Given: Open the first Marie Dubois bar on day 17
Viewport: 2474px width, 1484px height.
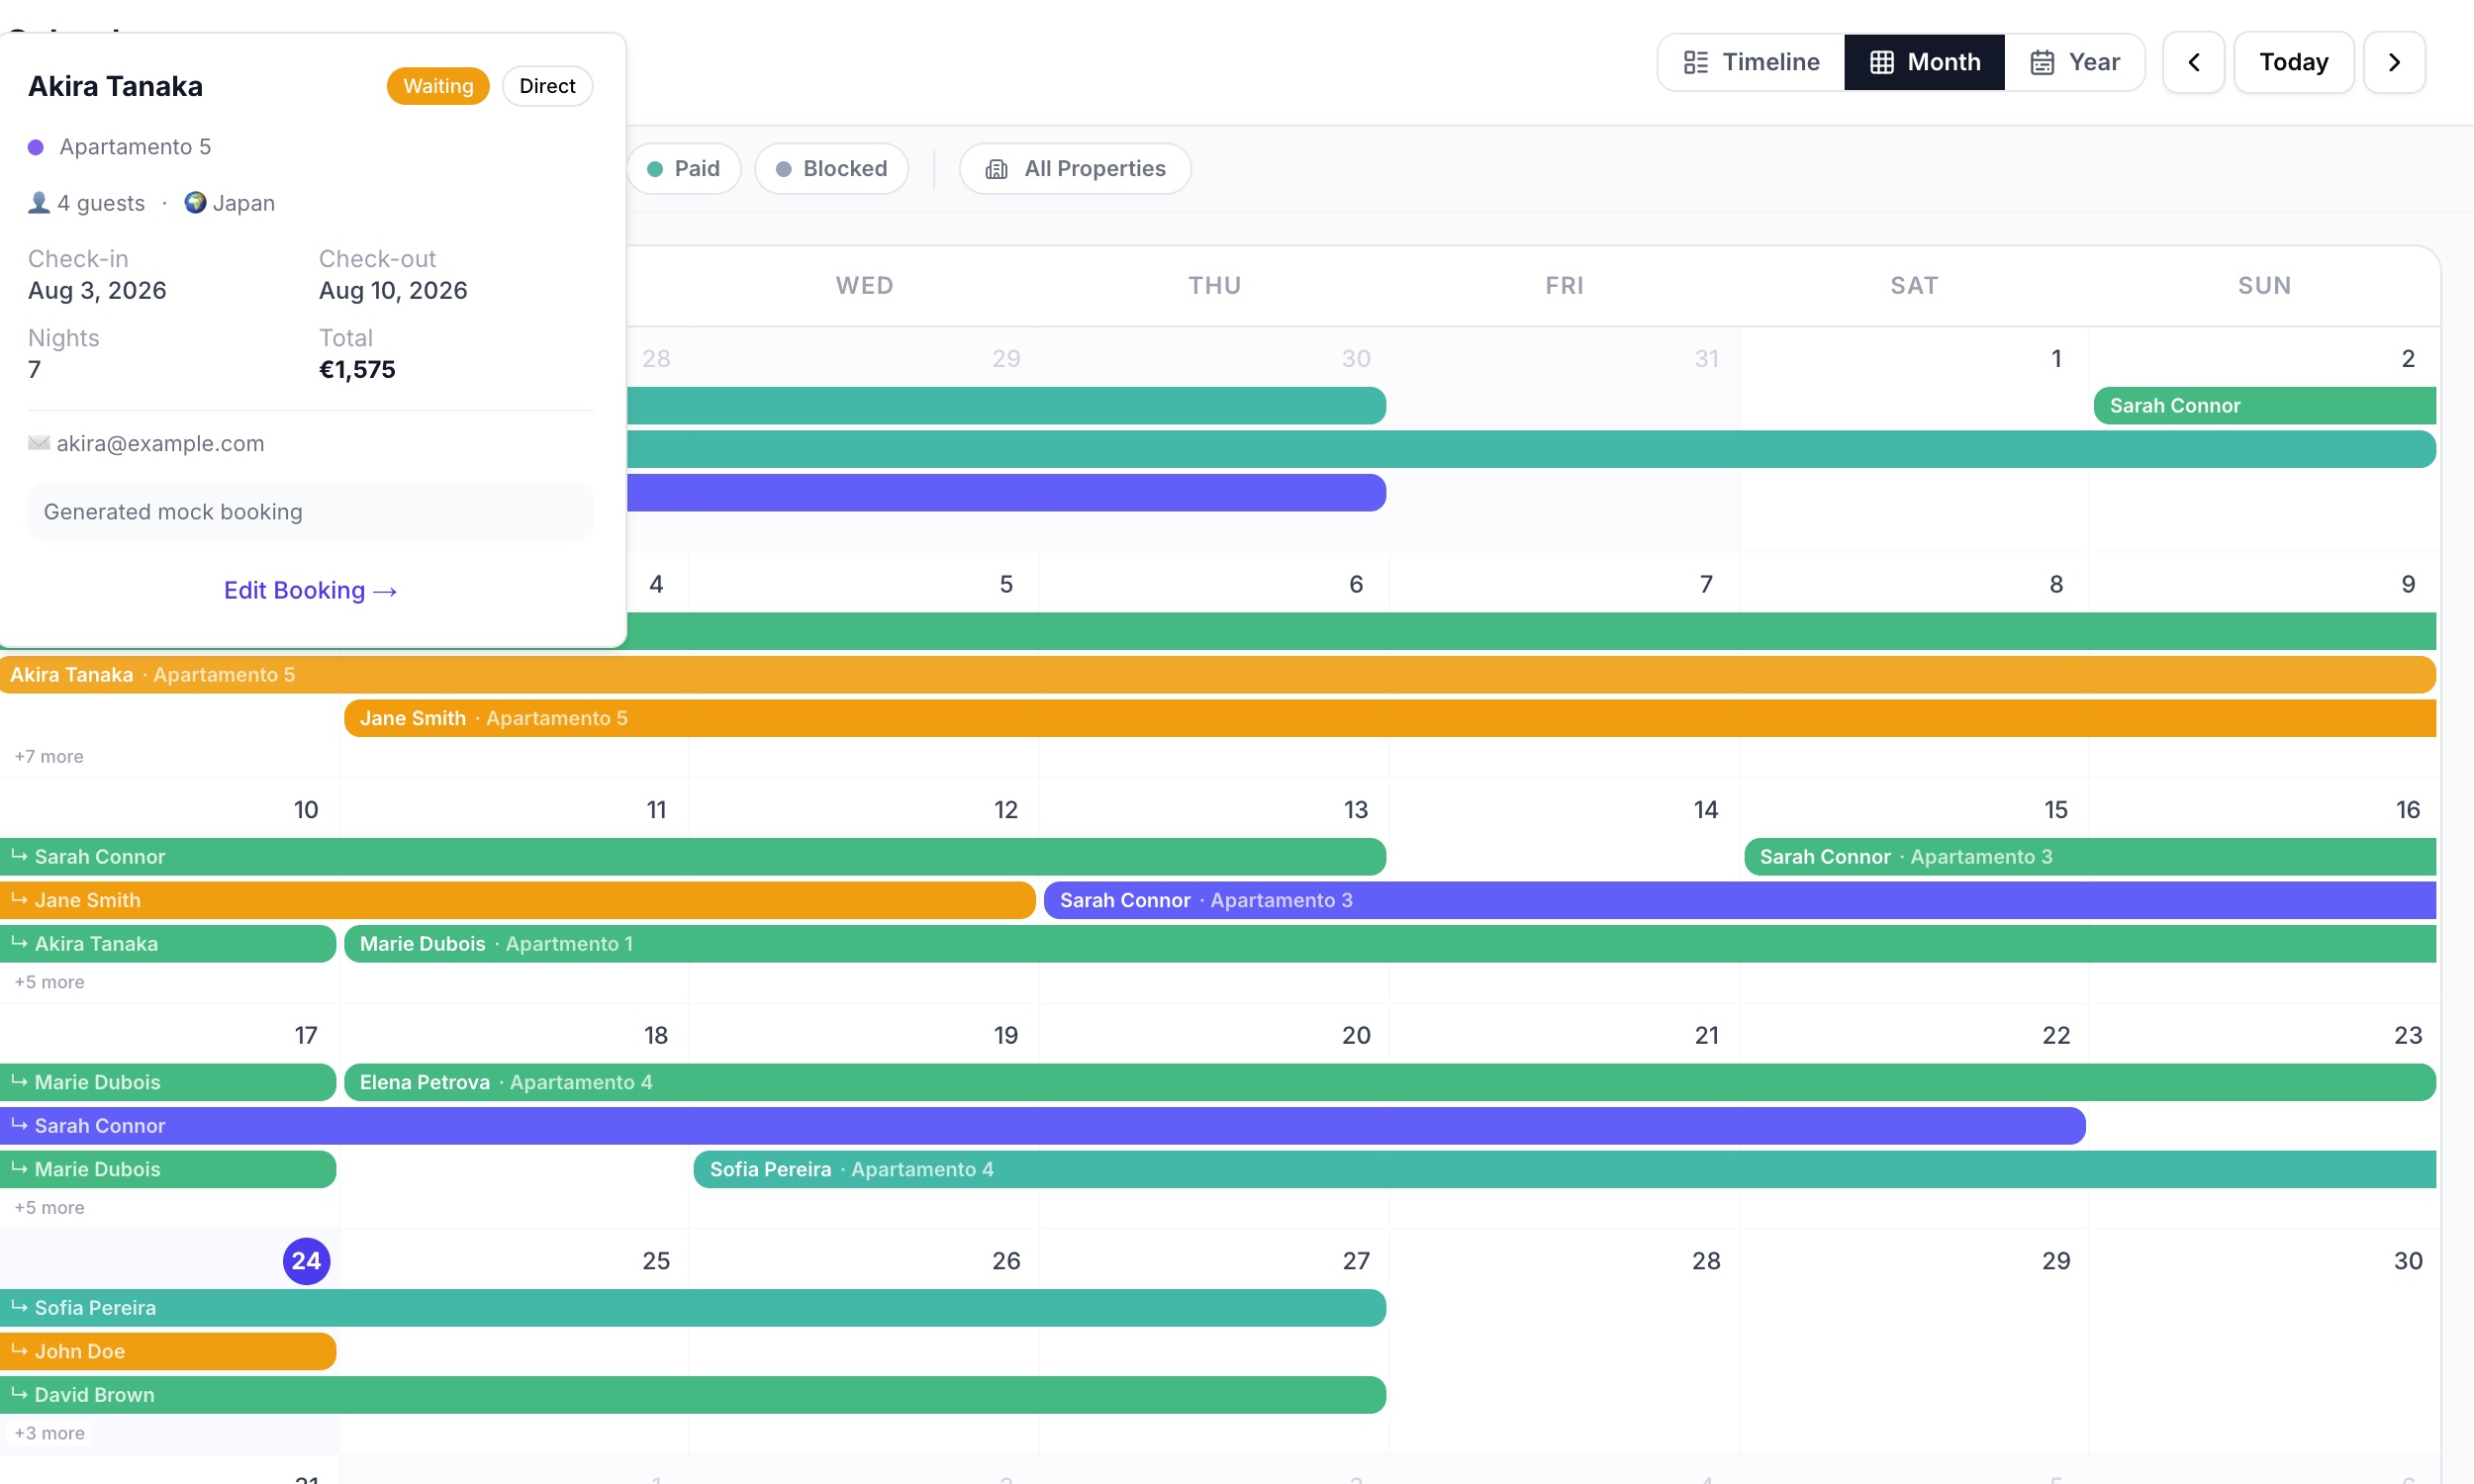Looking at the screenshot, I should [x=168, y=1082].
